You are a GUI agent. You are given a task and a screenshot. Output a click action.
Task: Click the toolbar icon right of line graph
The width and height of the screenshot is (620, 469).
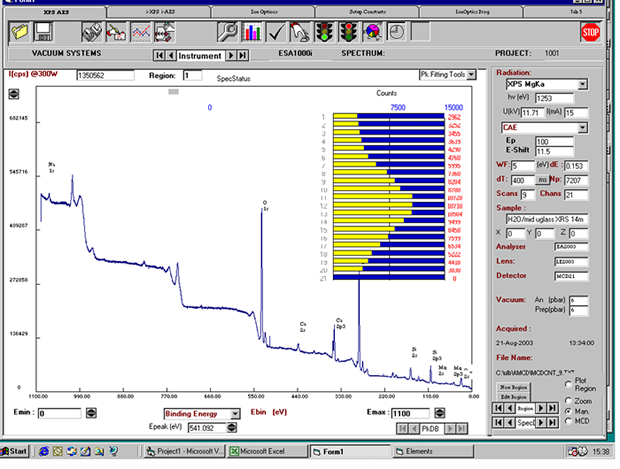tap(164, 32)
